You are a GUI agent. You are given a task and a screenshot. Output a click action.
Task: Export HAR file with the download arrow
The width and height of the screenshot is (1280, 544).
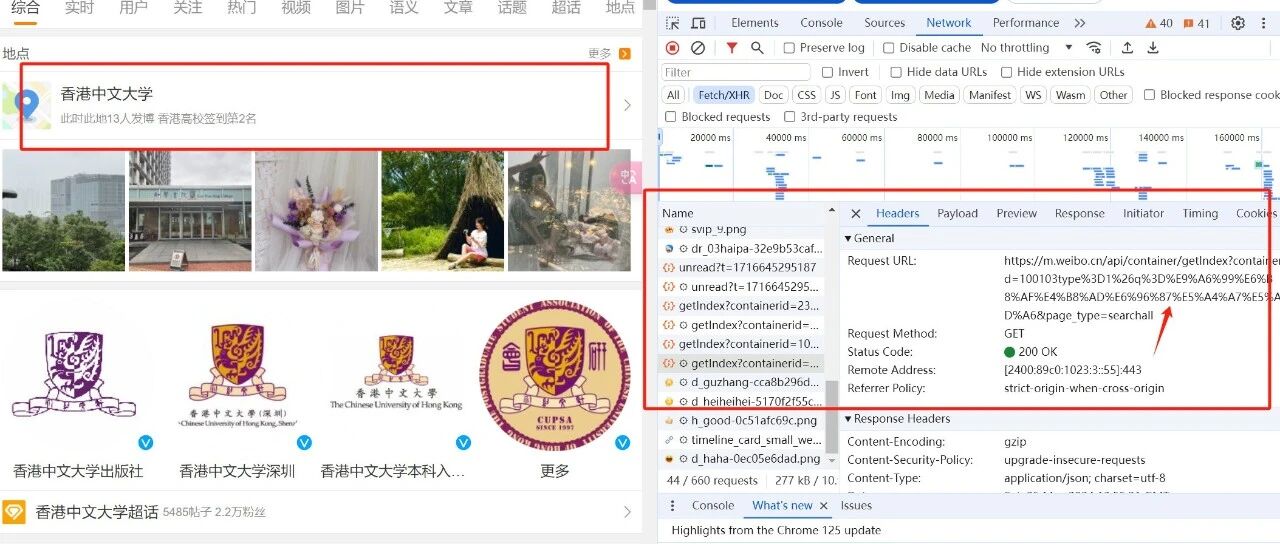coord(1153,48)
